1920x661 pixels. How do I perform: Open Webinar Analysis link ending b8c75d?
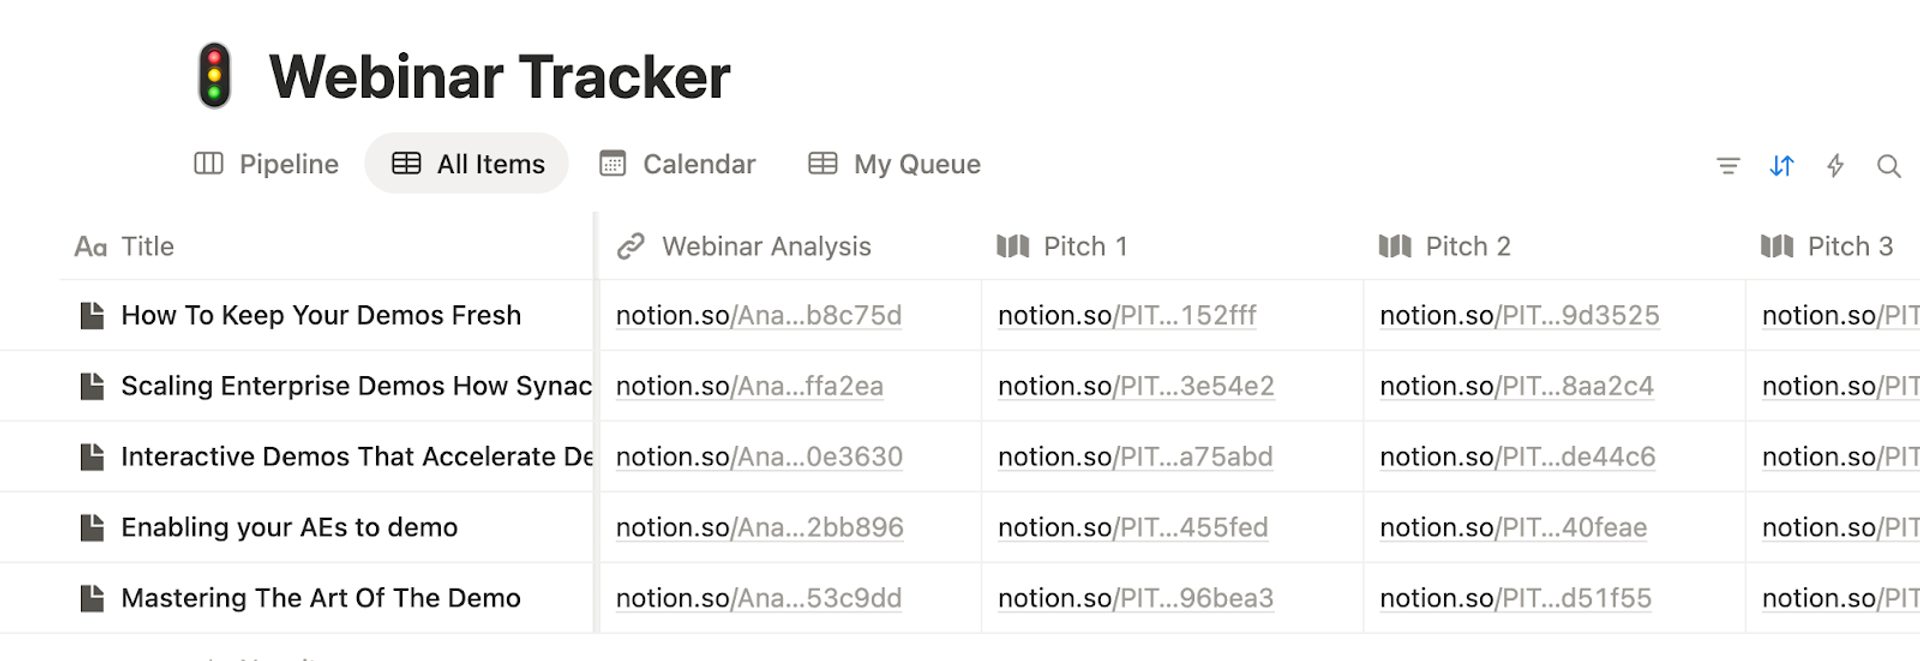coord(758,316)
